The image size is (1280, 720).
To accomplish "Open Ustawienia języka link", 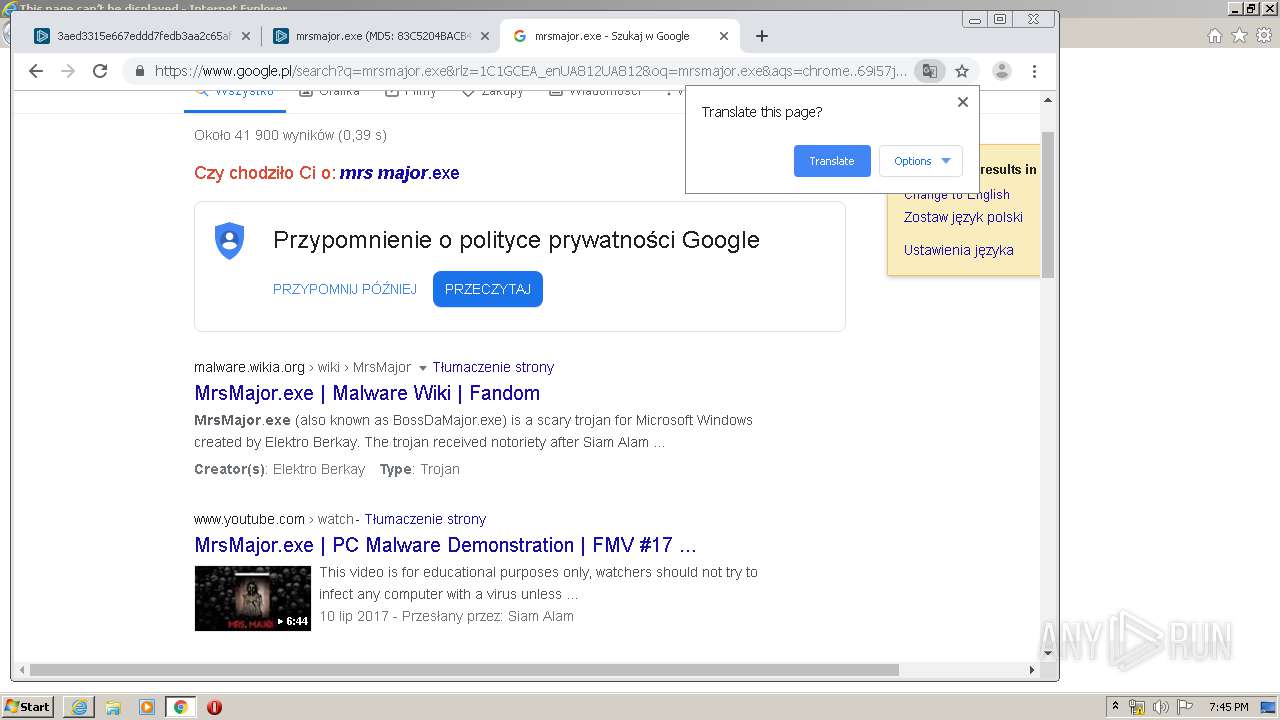I will 958,250.
